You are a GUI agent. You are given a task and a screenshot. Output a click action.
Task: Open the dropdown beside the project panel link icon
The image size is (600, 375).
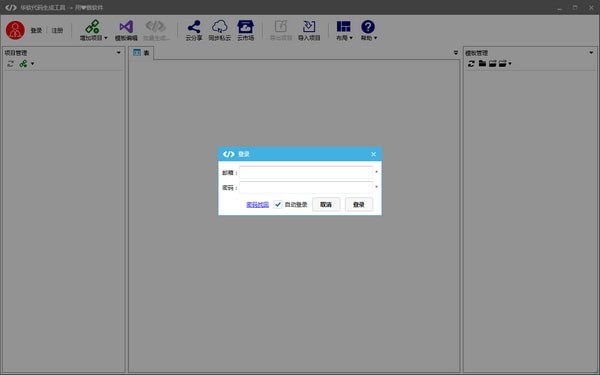click(33, 64)
